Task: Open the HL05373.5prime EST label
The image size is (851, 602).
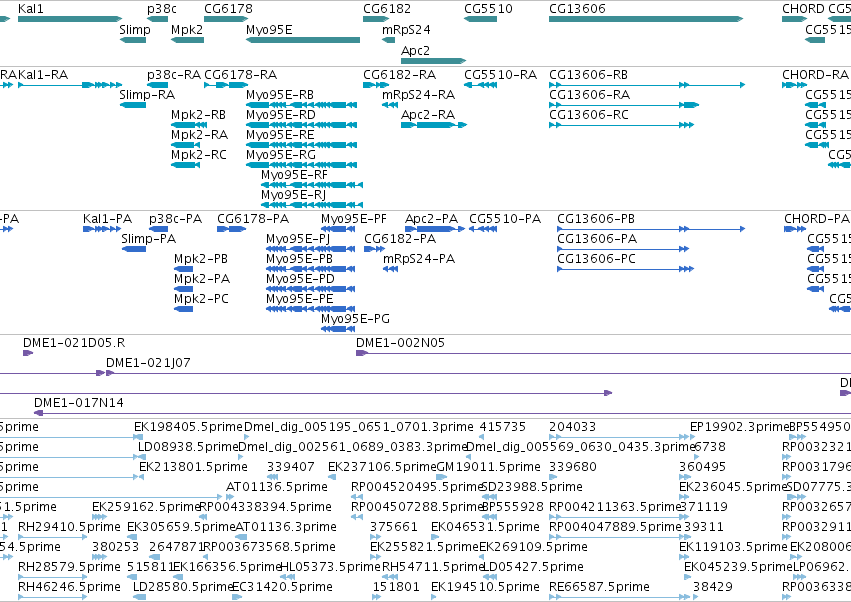Action: pos(331,567)
